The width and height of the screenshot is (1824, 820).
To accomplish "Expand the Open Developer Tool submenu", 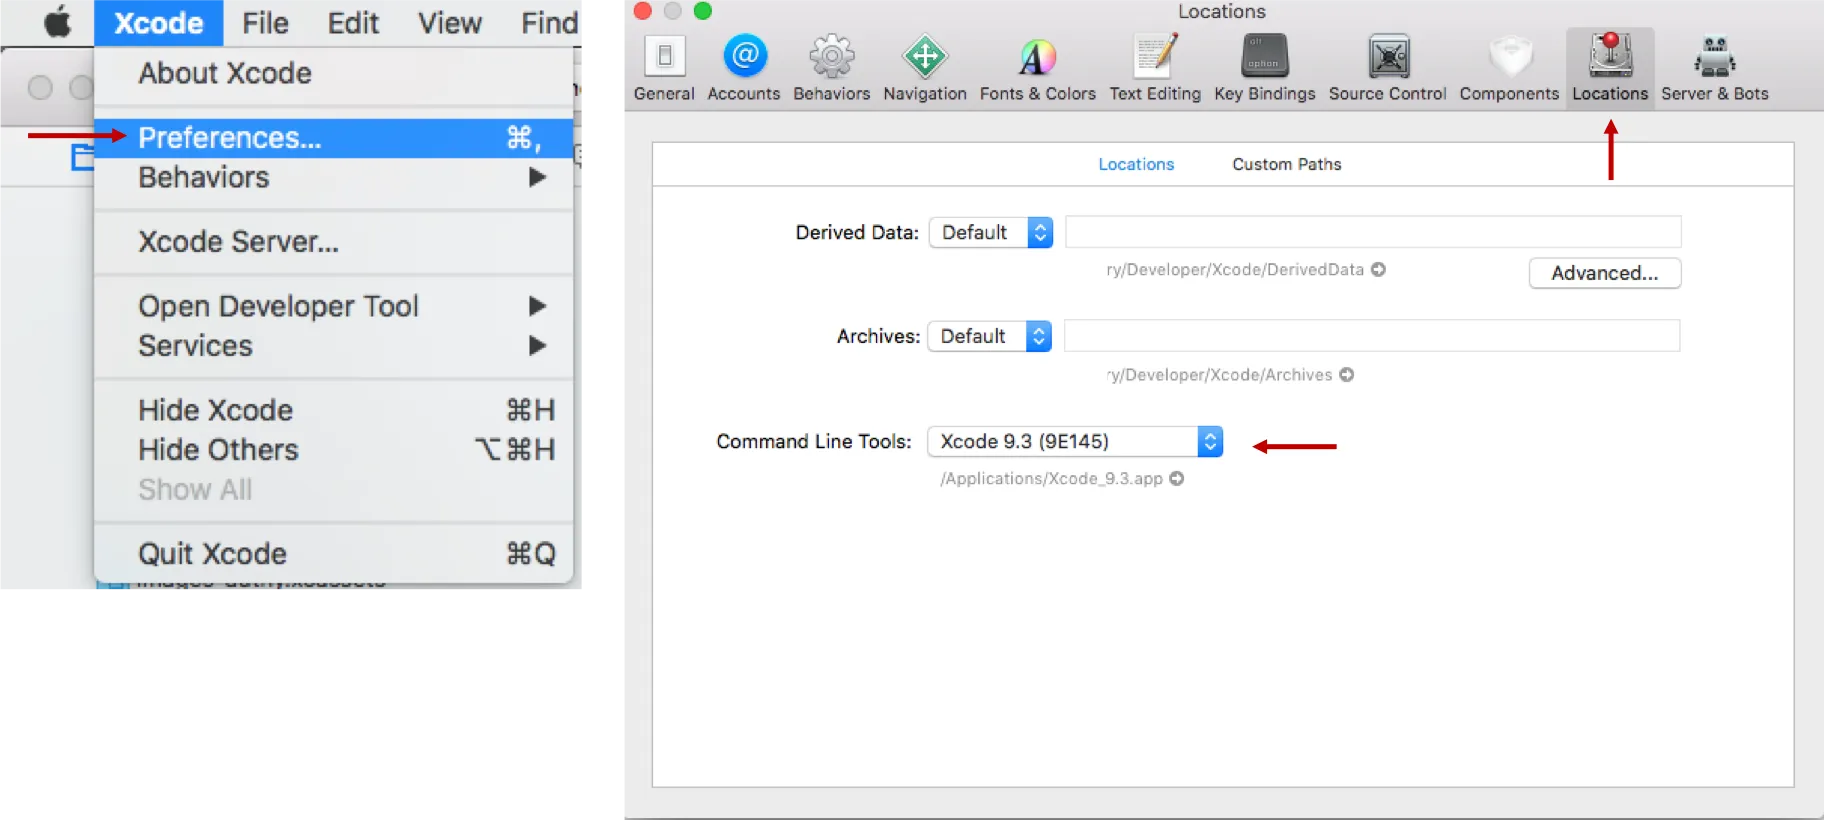I will [x=537, y=306].
